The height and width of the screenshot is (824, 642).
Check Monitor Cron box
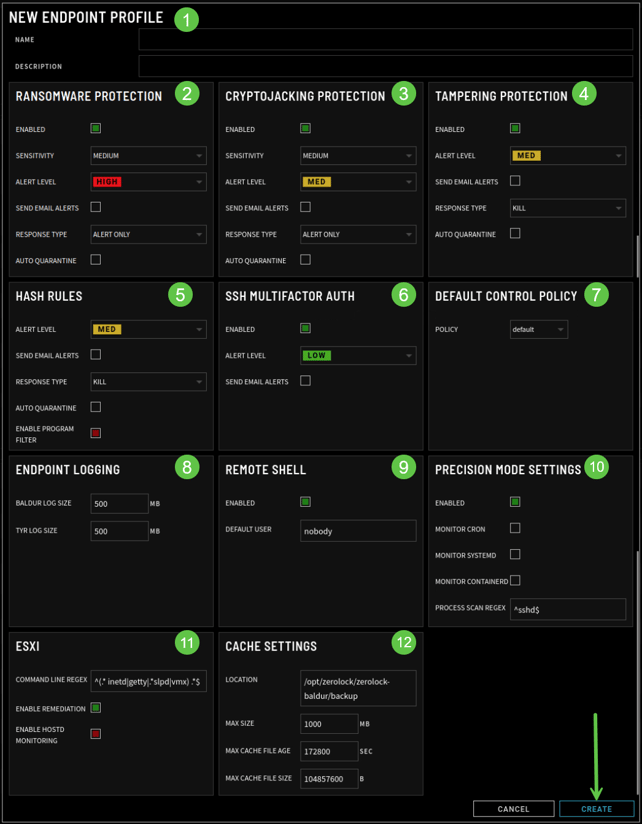click(x=515, y=528)
